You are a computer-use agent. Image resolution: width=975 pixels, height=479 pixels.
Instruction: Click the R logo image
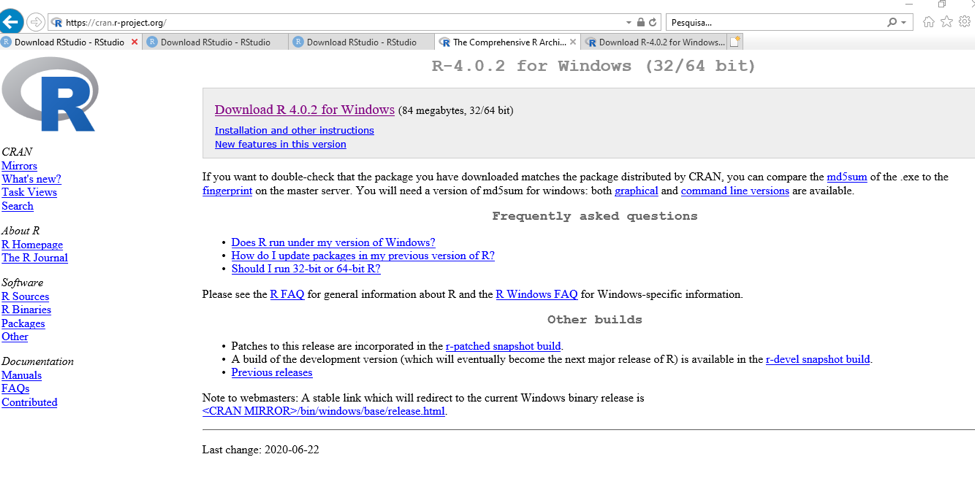[50, 96]
